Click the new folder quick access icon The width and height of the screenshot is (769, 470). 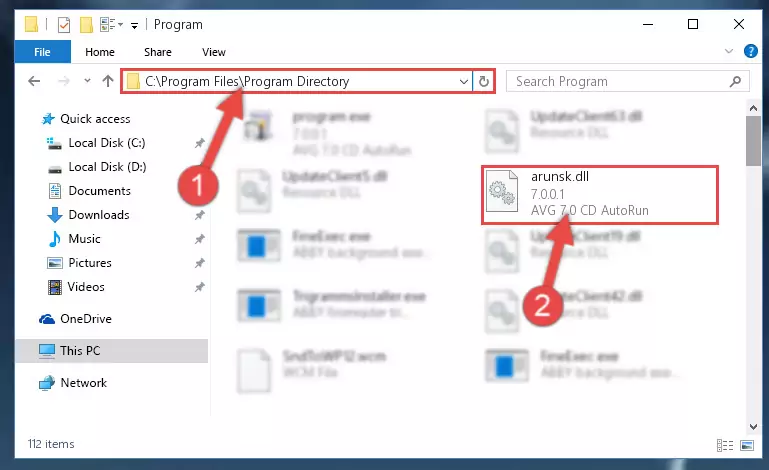tap(86, 25)
